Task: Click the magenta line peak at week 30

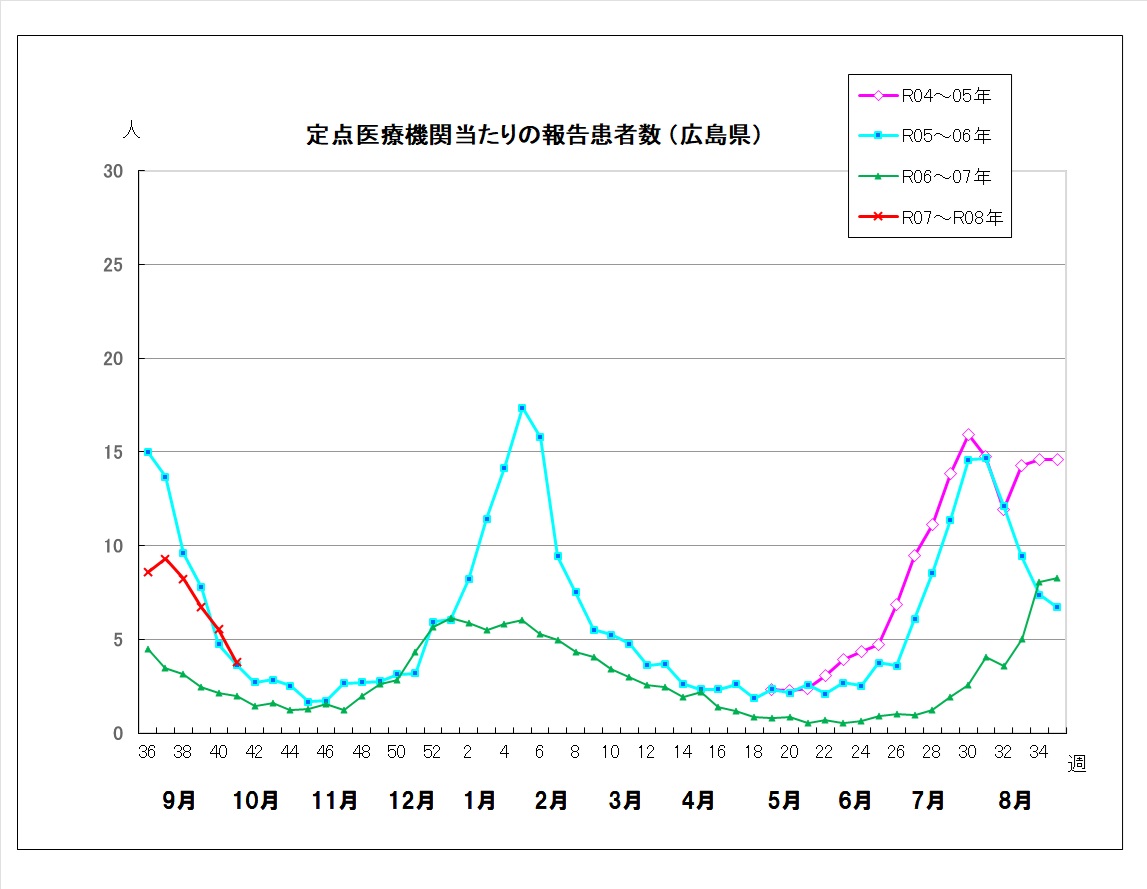Action: click(x=968, y=435)
